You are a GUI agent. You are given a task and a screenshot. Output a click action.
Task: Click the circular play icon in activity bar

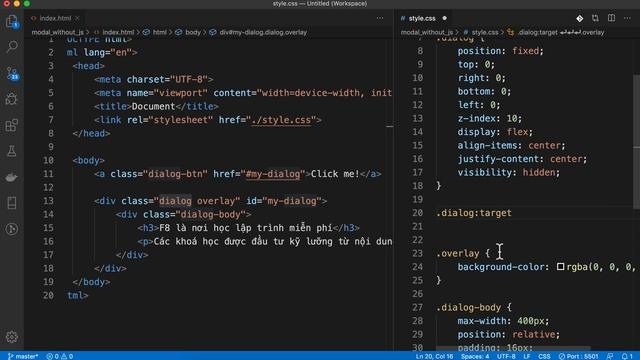(12, 229)
